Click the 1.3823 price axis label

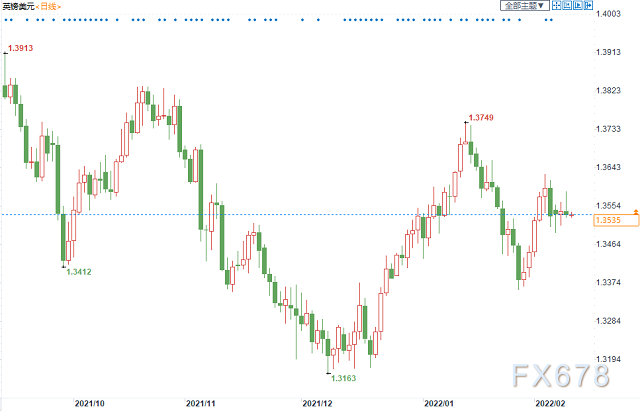coord(608,91)
